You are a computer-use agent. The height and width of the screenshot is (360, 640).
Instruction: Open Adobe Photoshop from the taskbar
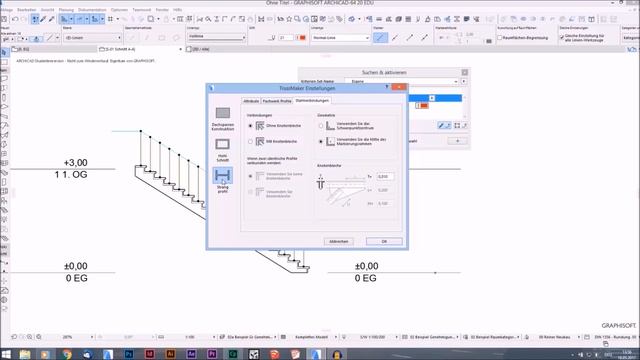click(x=129, y=354)
